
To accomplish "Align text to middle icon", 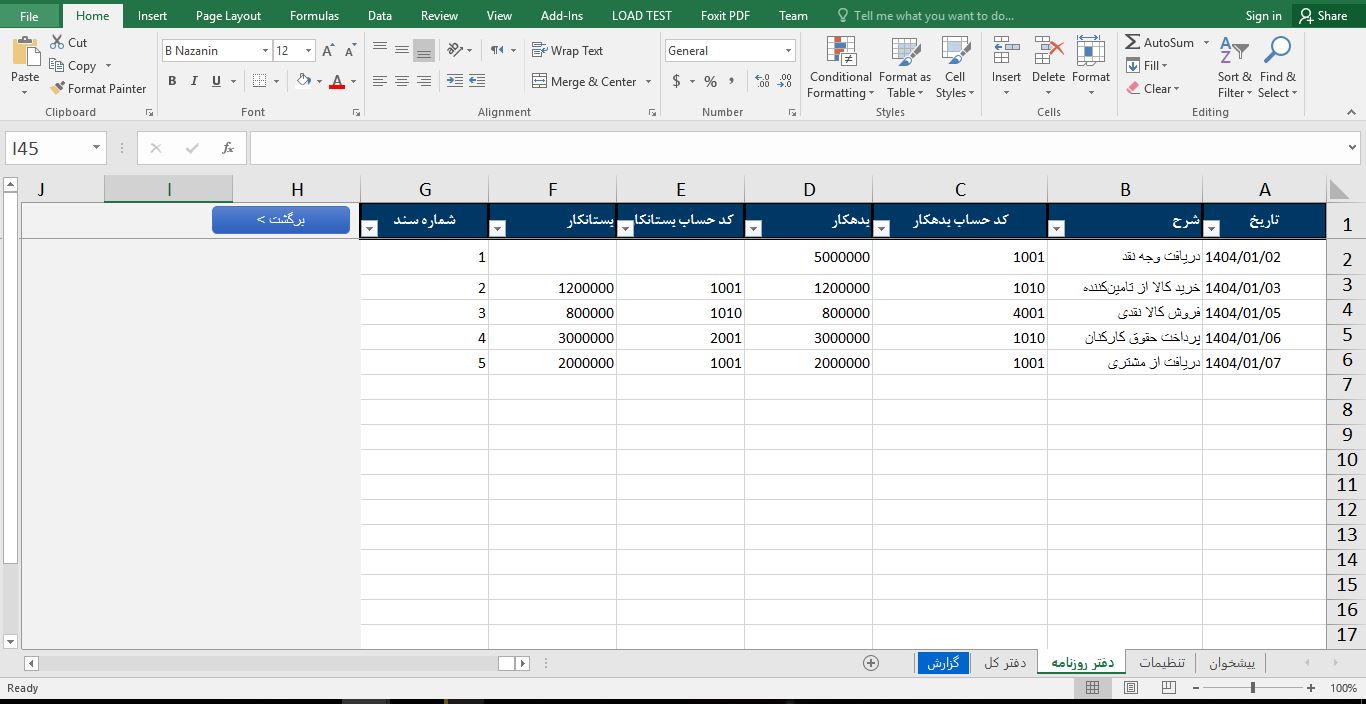I will pyautogui.click(x=402, y=50).
